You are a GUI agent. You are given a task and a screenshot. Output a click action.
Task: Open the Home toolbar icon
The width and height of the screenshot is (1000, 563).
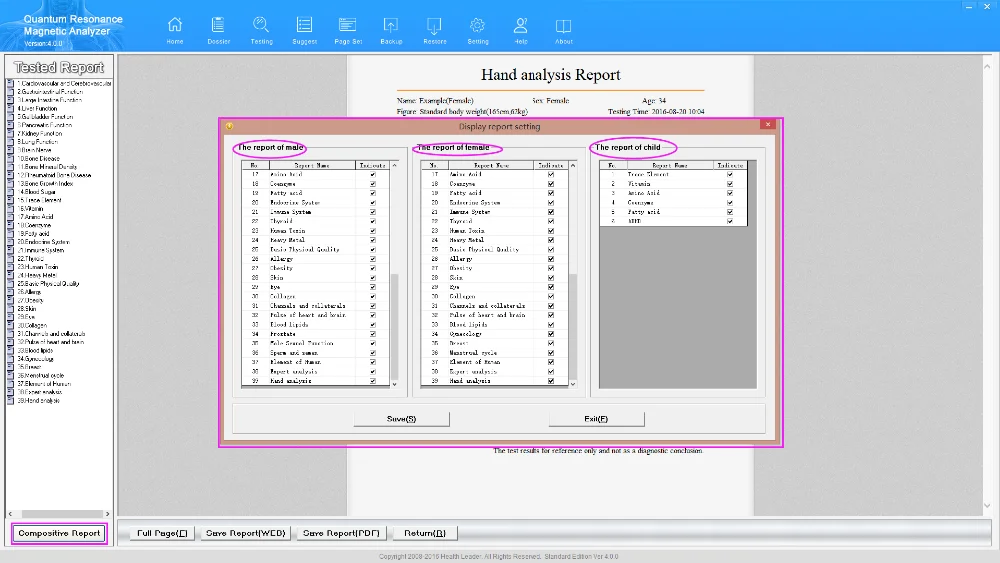[x=175, y=28]
